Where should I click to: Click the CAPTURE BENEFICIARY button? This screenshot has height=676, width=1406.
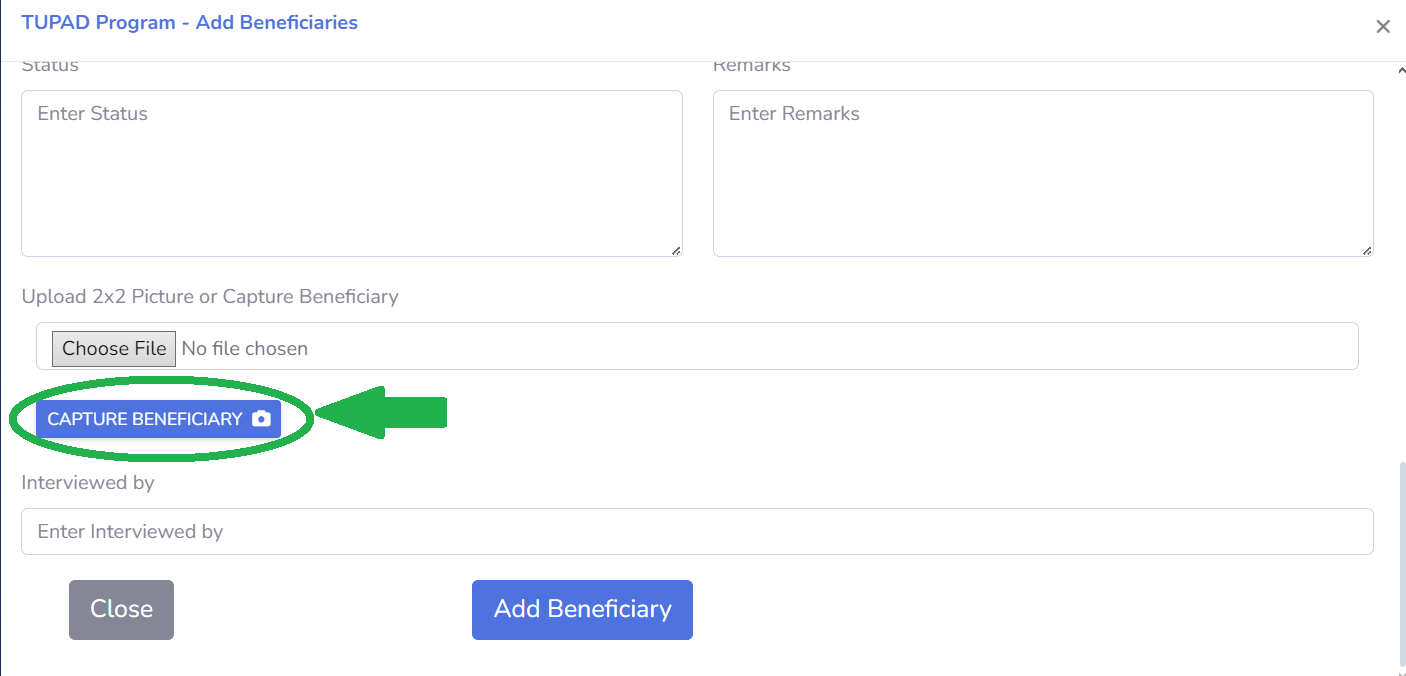tap(159, 419)
